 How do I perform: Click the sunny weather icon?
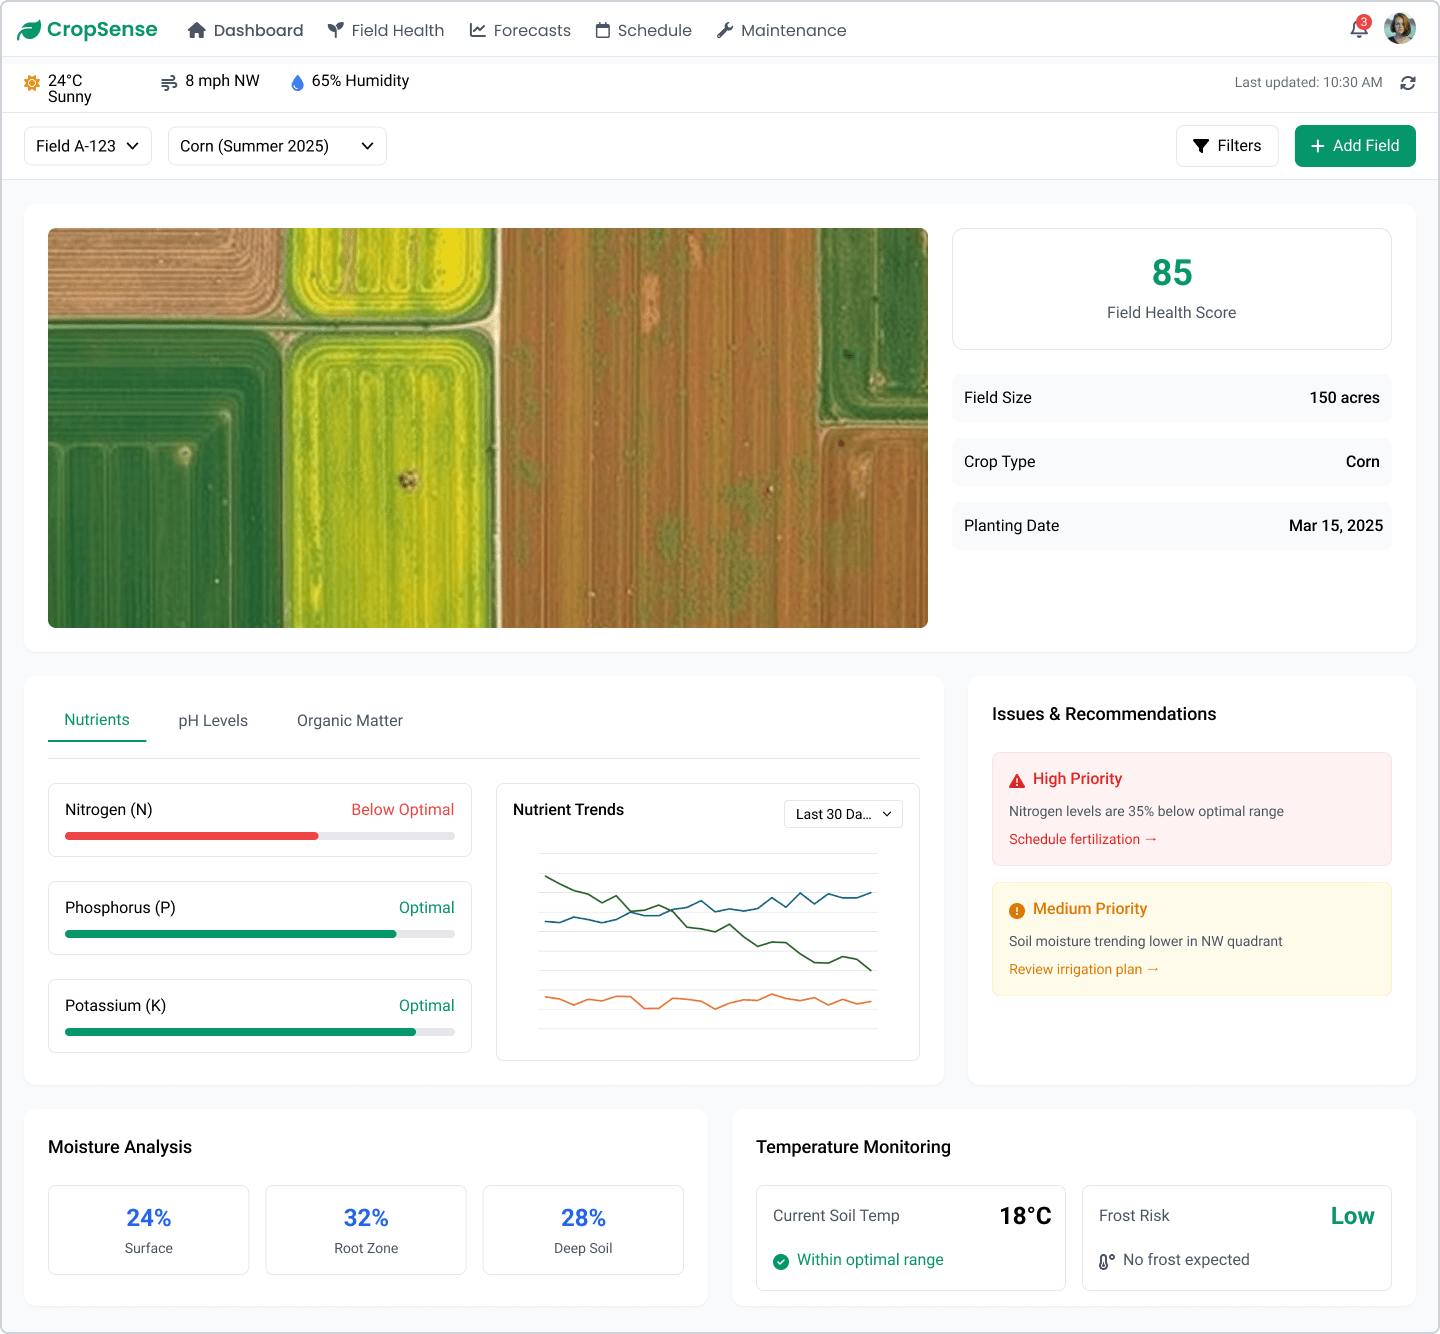coord(32,83)
